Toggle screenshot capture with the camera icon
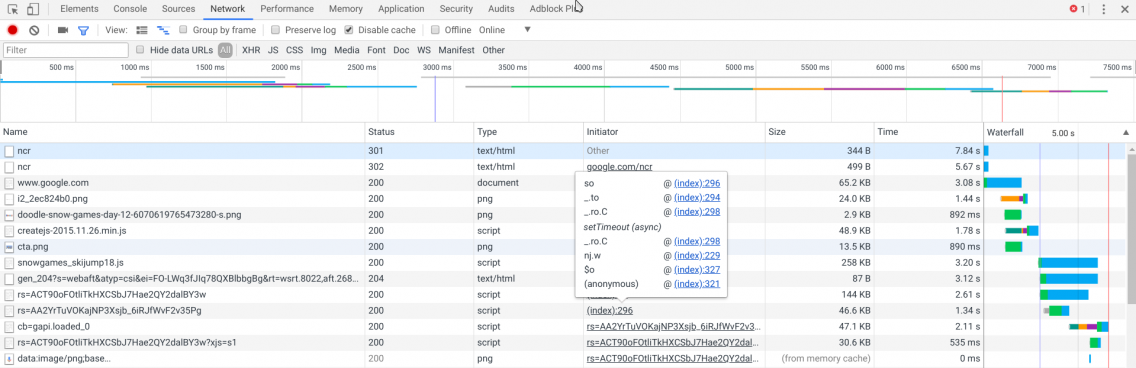The height and width of the screenshot is (368, 1136). coord(63,30)
